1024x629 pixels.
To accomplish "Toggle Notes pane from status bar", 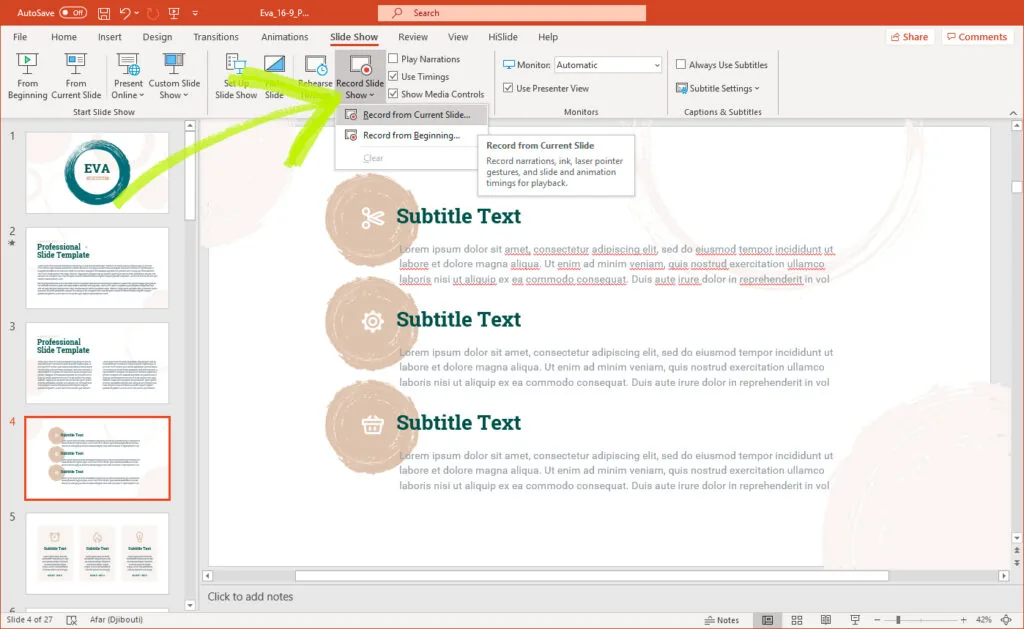I will click(722, 620).
